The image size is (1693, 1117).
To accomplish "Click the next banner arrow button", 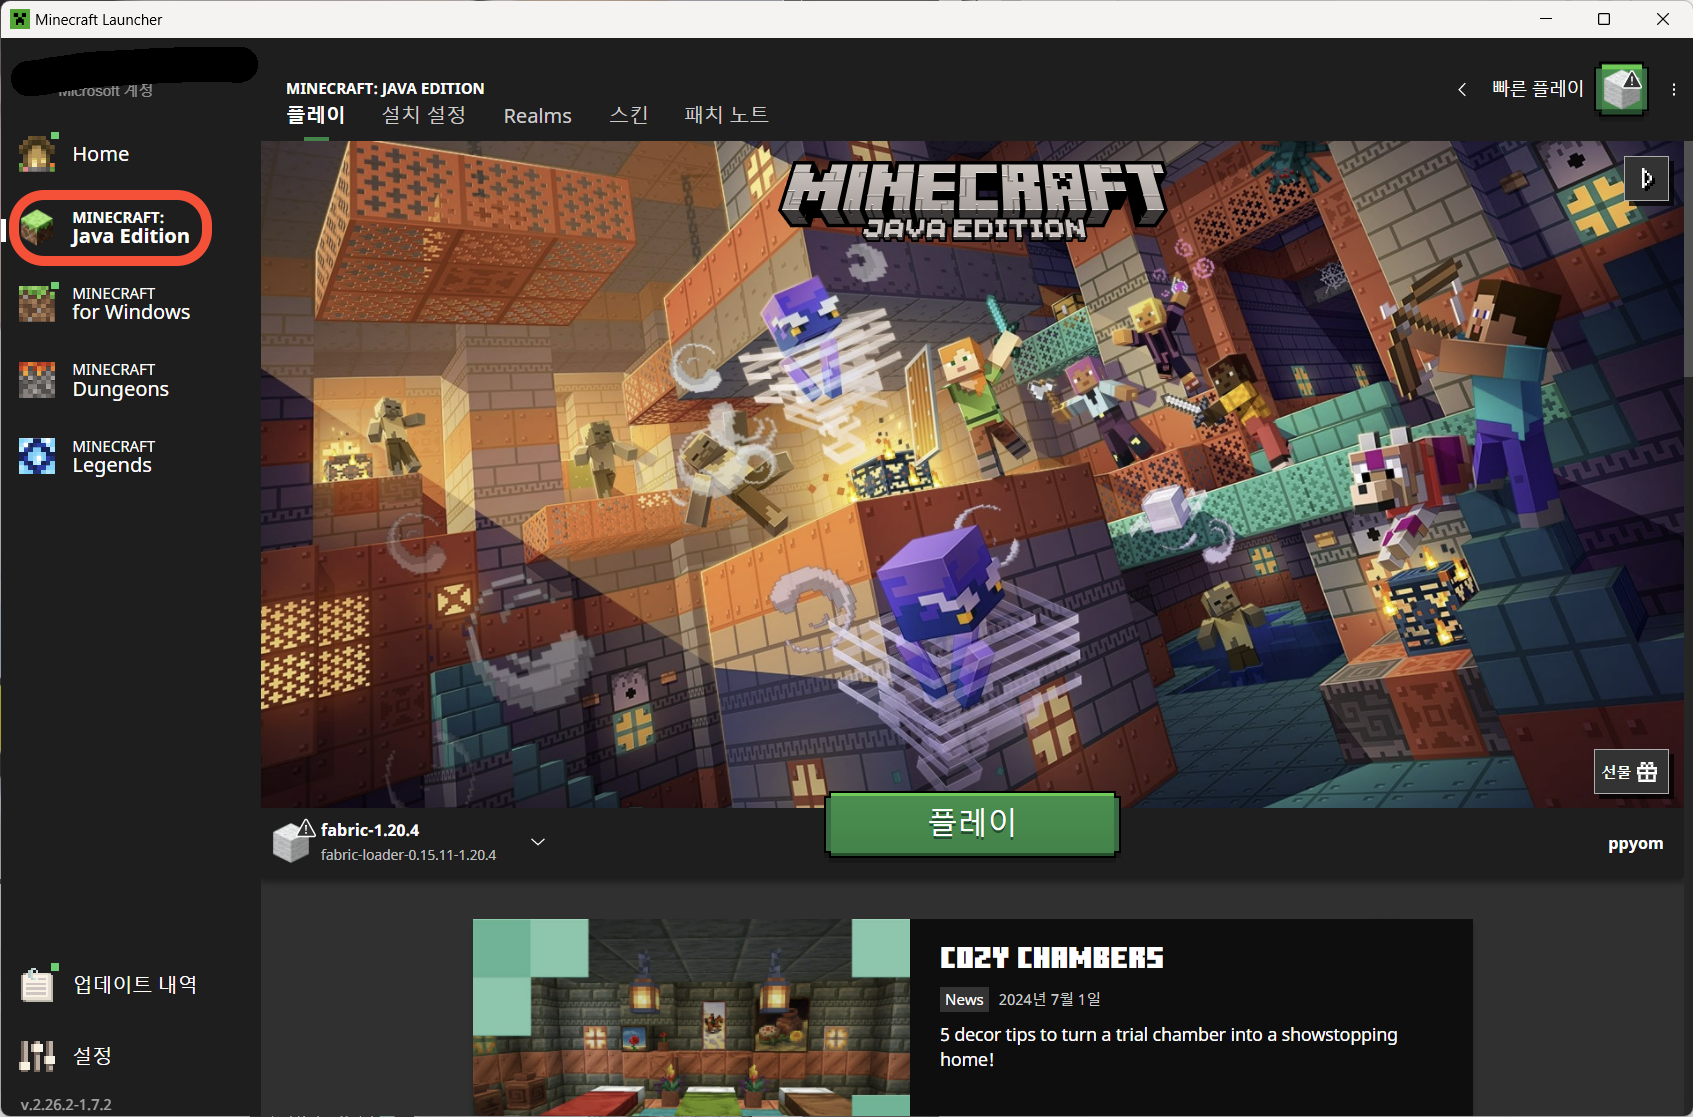I will pyautogui.click(x=1646, y=179).
